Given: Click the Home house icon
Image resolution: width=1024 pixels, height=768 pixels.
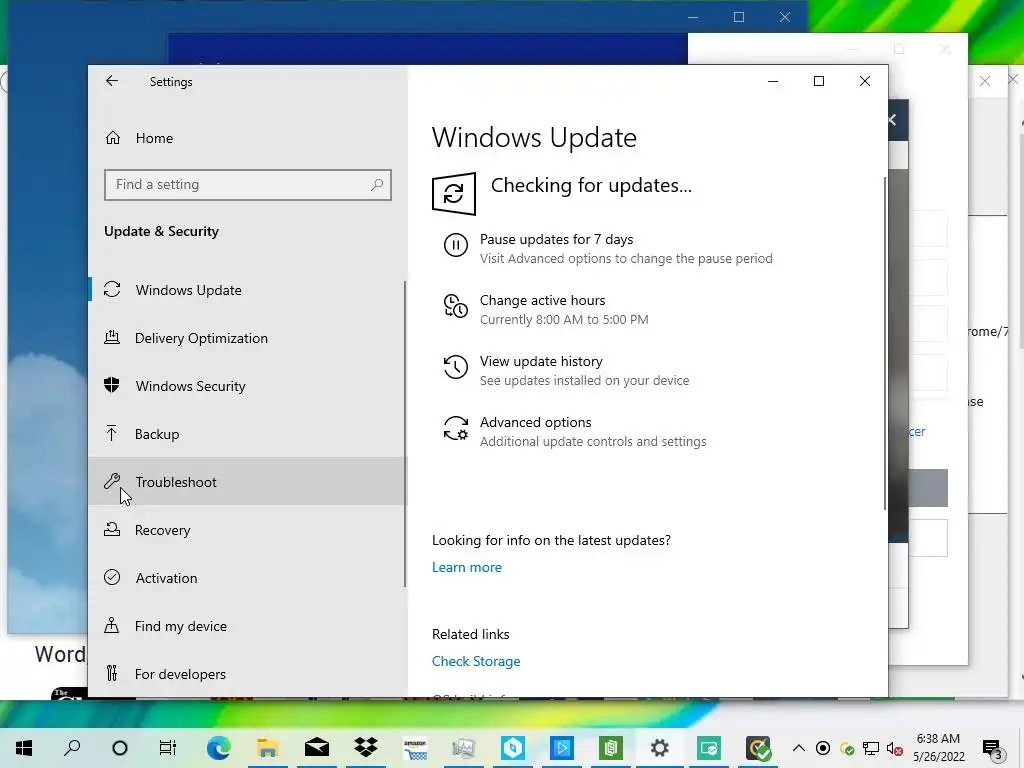Looking at the screenshot, I should 113,138.
